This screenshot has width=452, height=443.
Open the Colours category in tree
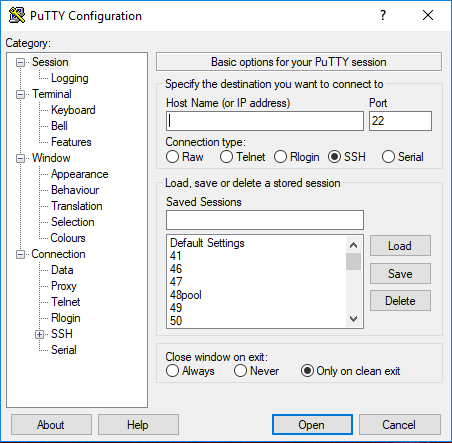click(68, 238)
